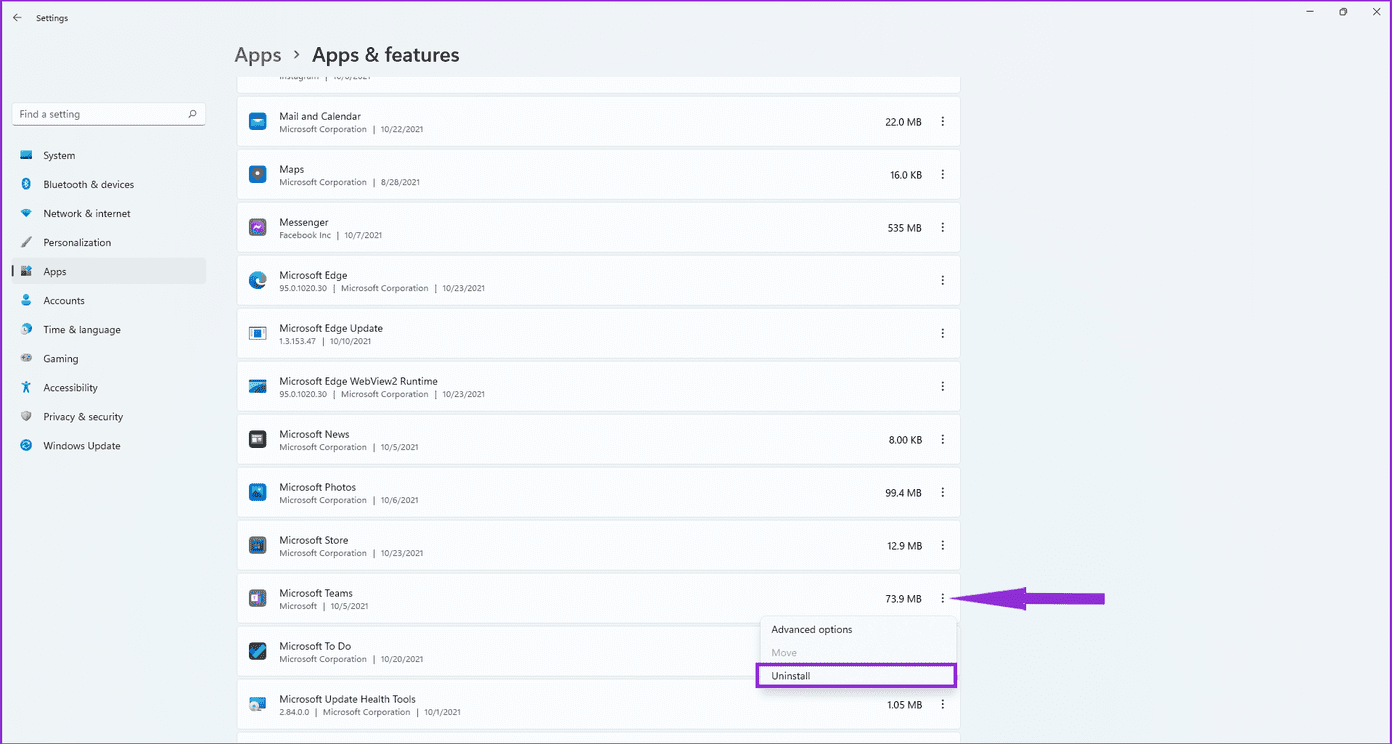Click the Bluetooth & devices icon

tap(26, 185)
